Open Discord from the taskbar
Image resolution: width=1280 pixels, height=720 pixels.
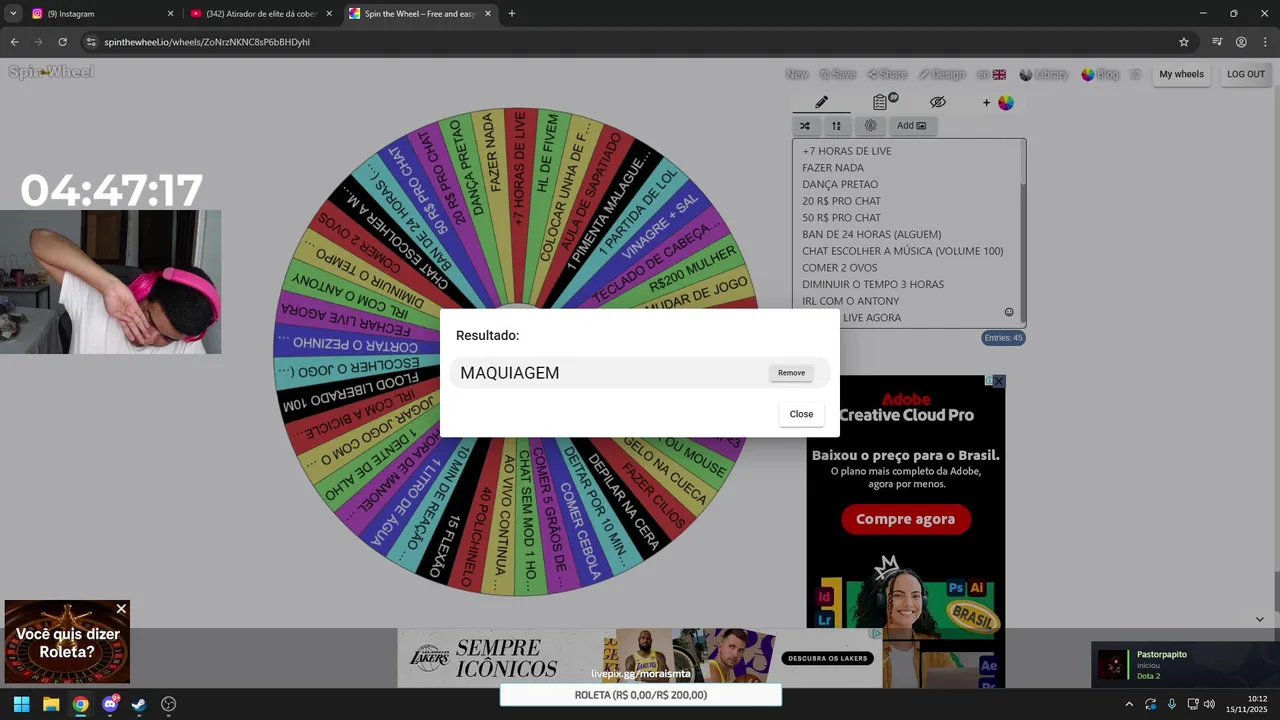[x=110, y=704]
